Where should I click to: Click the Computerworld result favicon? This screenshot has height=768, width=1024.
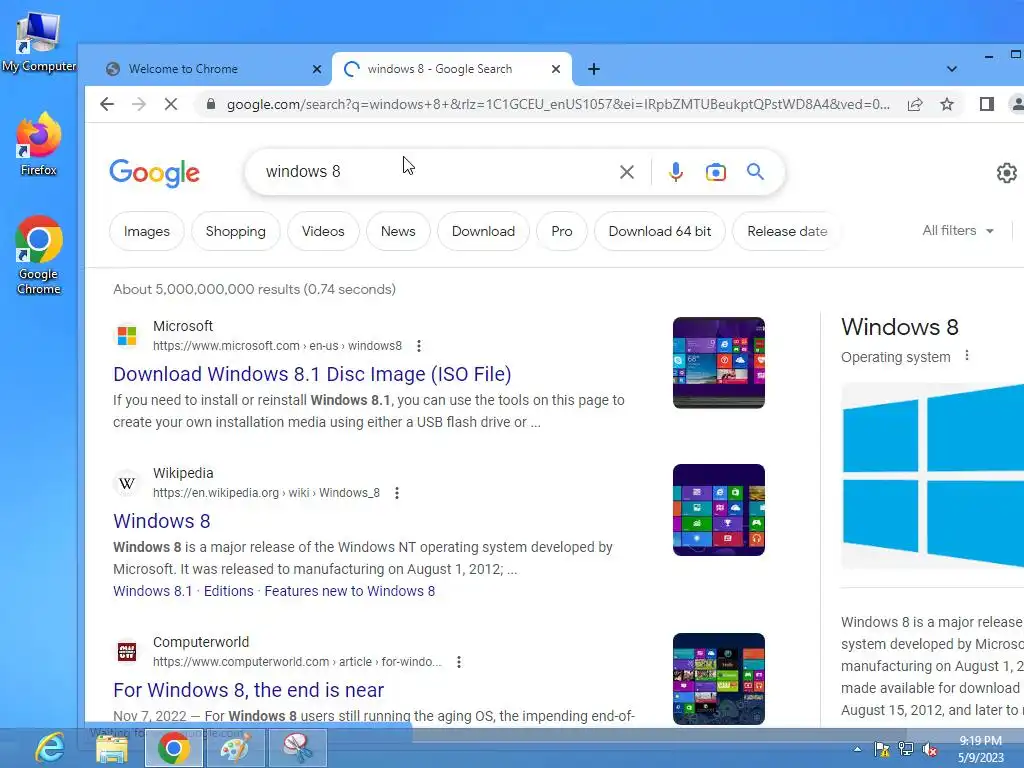click(x=127, y=652)
